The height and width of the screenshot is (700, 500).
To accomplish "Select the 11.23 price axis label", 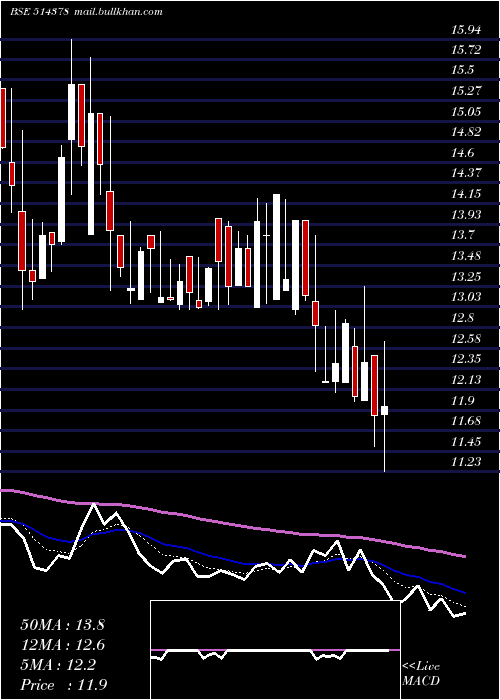I will [466, 462].
